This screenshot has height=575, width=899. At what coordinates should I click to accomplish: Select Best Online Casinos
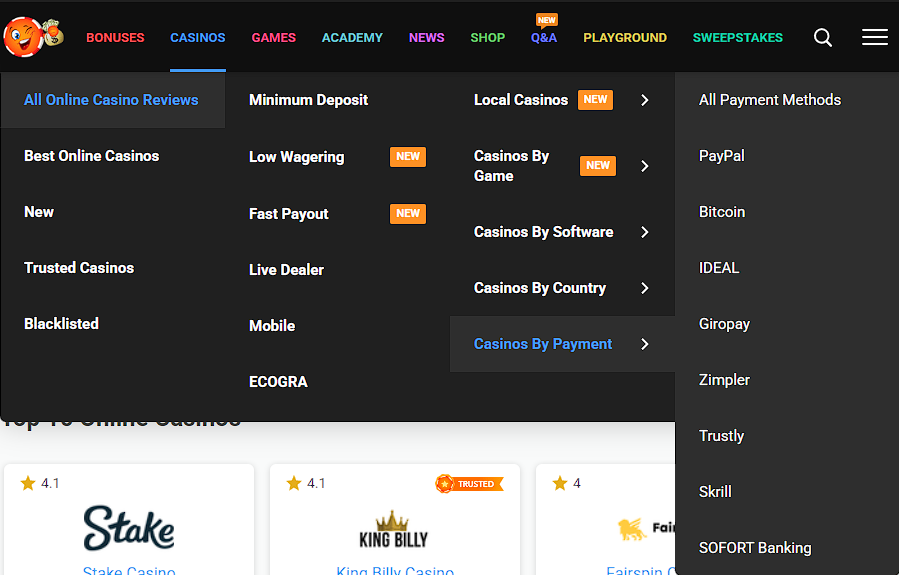coord(92,156)
